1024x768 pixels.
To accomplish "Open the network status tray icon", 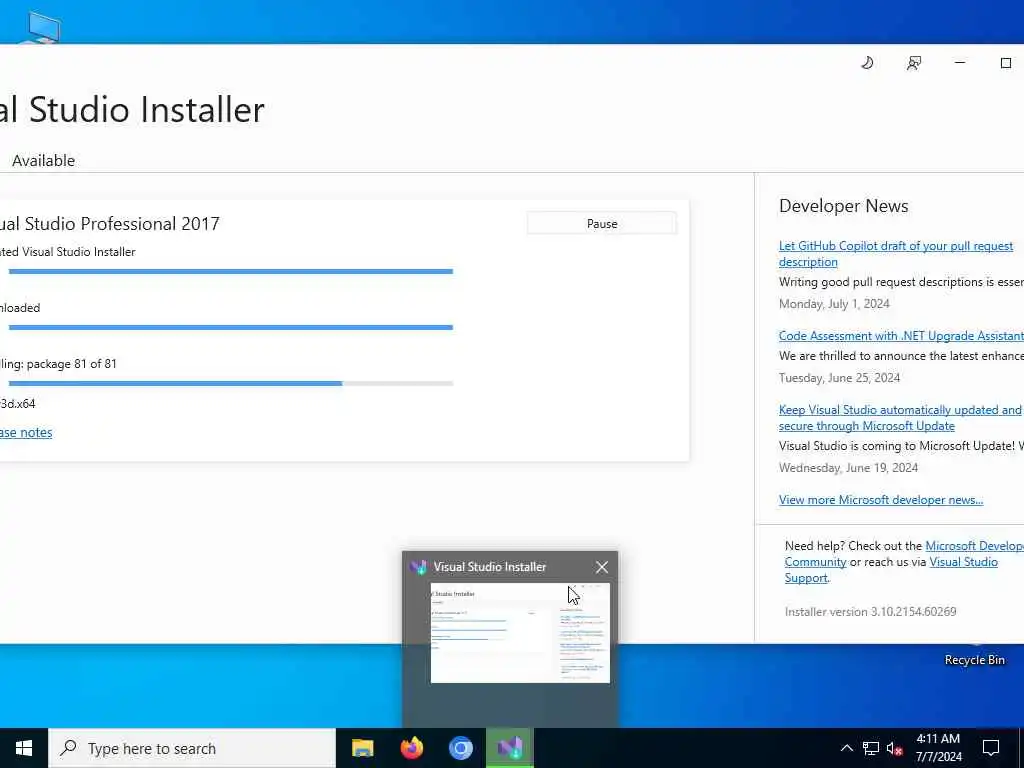I will (871, 748).
